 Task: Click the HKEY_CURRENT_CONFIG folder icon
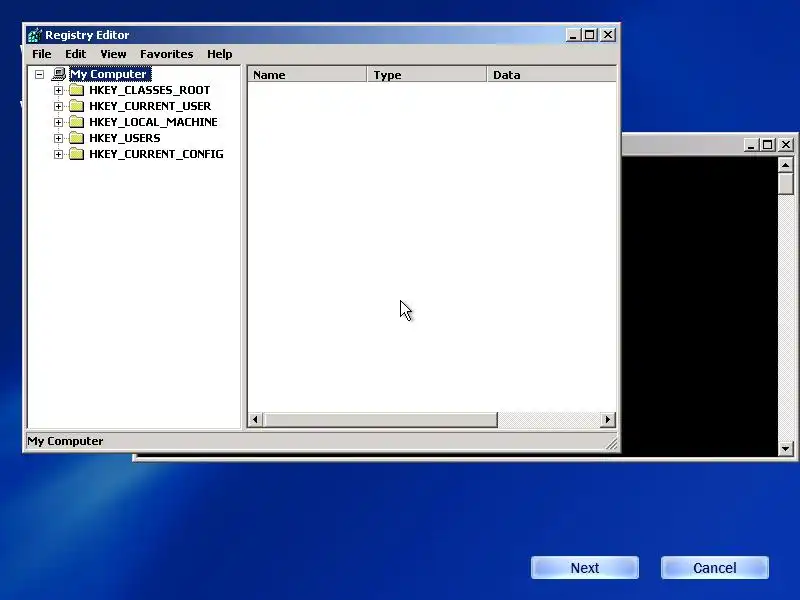[77, 154]
